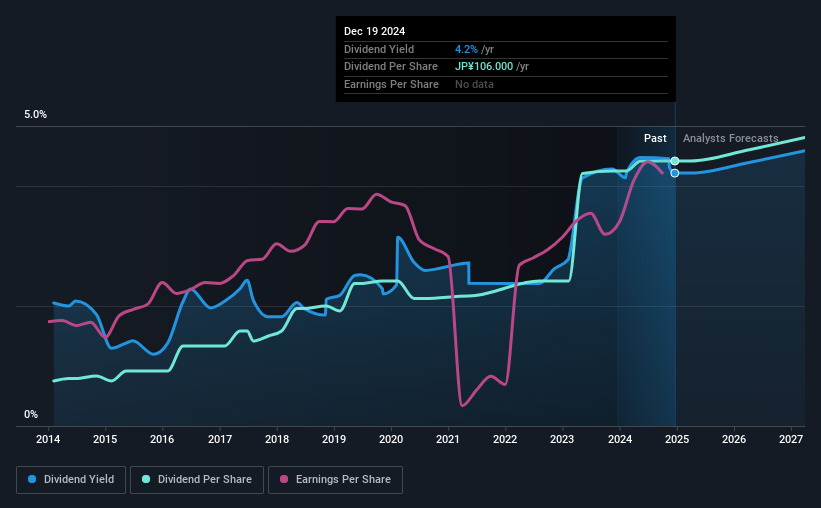Viewport: 821px width, 508px height.
Task: Click the teal dot in the Dividend Per Share legend
Action: (147, 480)
